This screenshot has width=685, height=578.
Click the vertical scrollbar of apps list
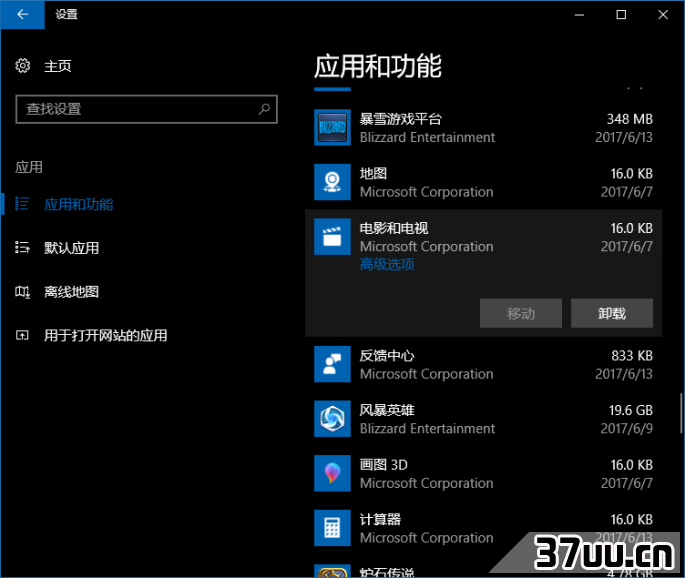coord(681,413)
